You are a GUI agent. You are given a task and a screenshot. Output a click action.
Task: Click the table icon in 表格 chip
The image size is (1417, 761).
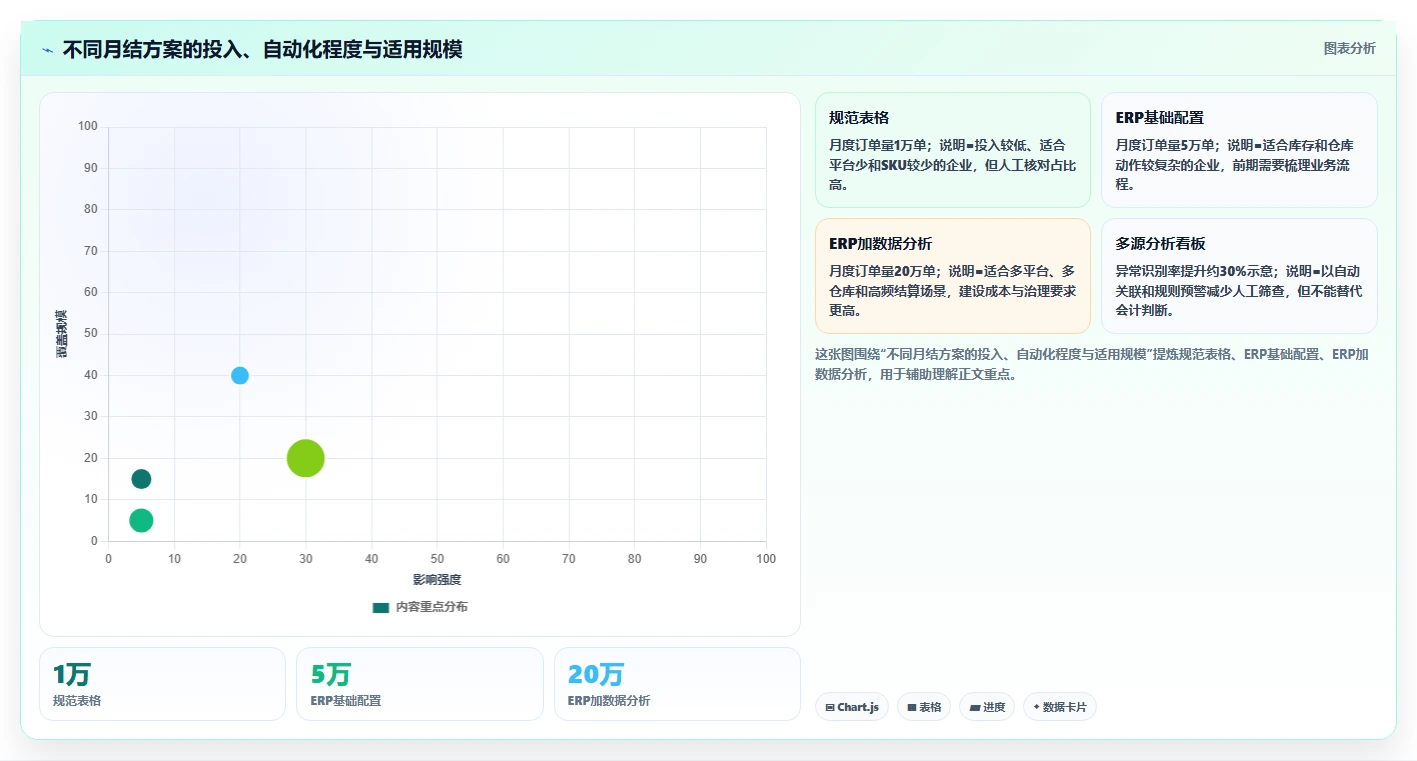coord(912,708)
